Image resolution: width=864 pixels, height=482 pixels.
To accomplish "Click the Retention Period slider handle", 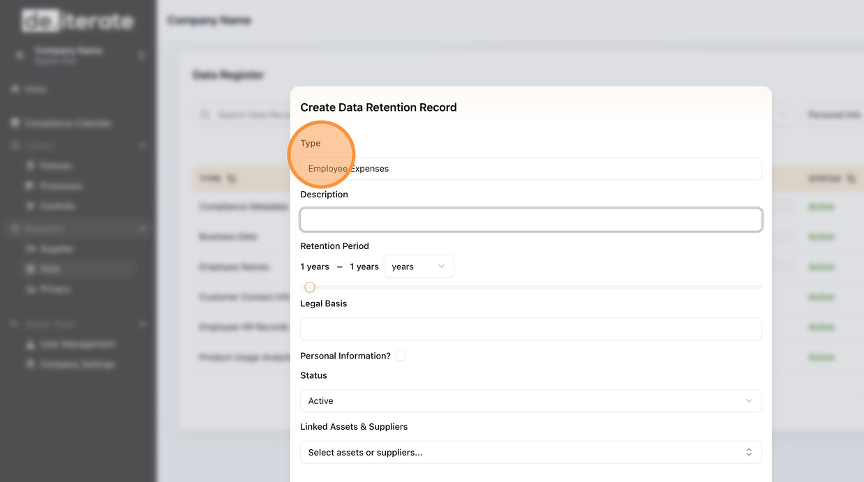I will pyautogui.click(x=310, y=287).
